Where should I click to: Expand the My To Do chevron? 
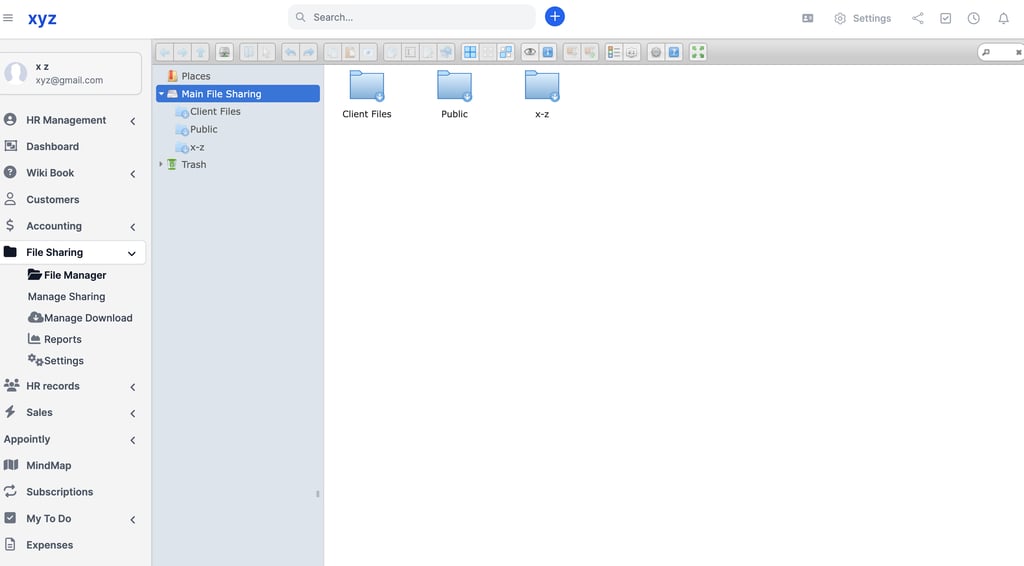[x=133, y=520]
